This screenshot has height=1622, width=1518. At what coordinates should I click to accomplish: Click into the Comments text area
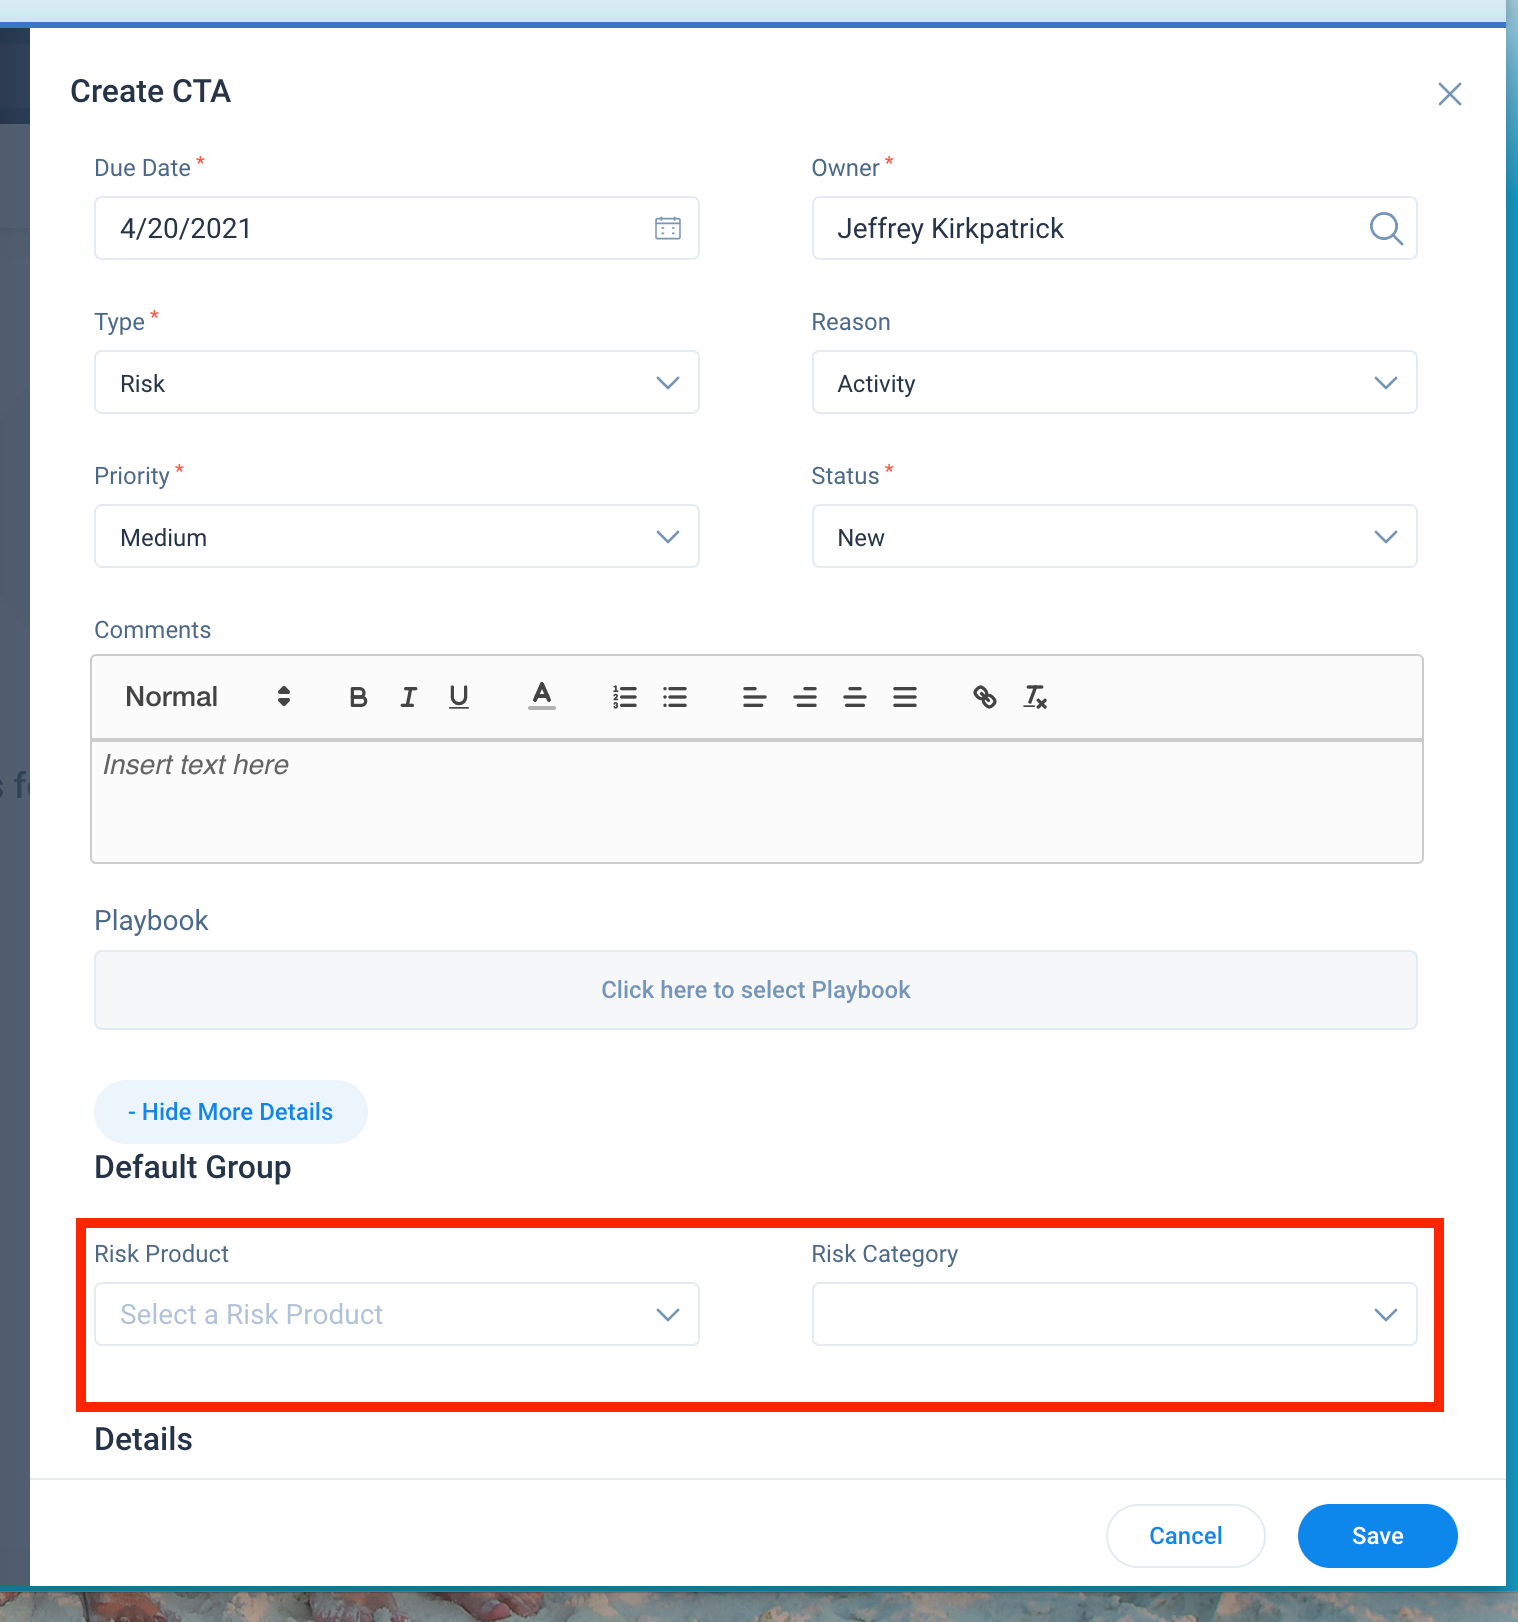(757, 802)
